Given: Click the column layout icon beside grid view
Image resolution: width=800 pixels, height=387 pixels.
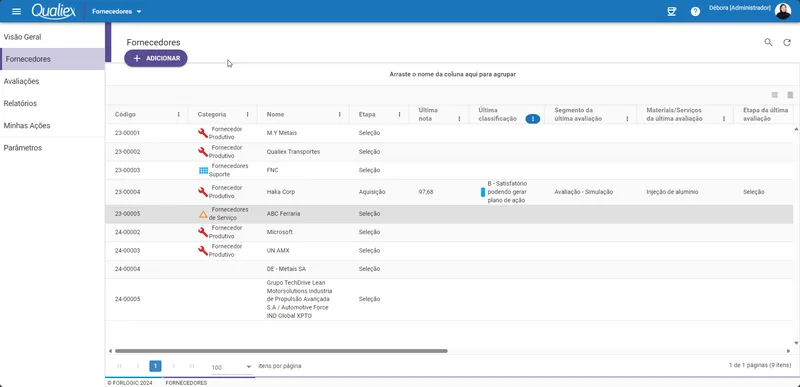Looking at the screenshot, I should click(x=790, y=95).
